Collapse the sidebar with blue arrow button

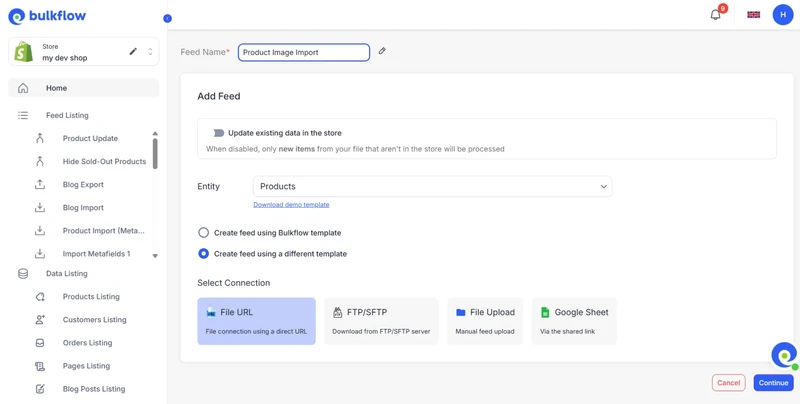pyautogui.click(x=167, y=18)
